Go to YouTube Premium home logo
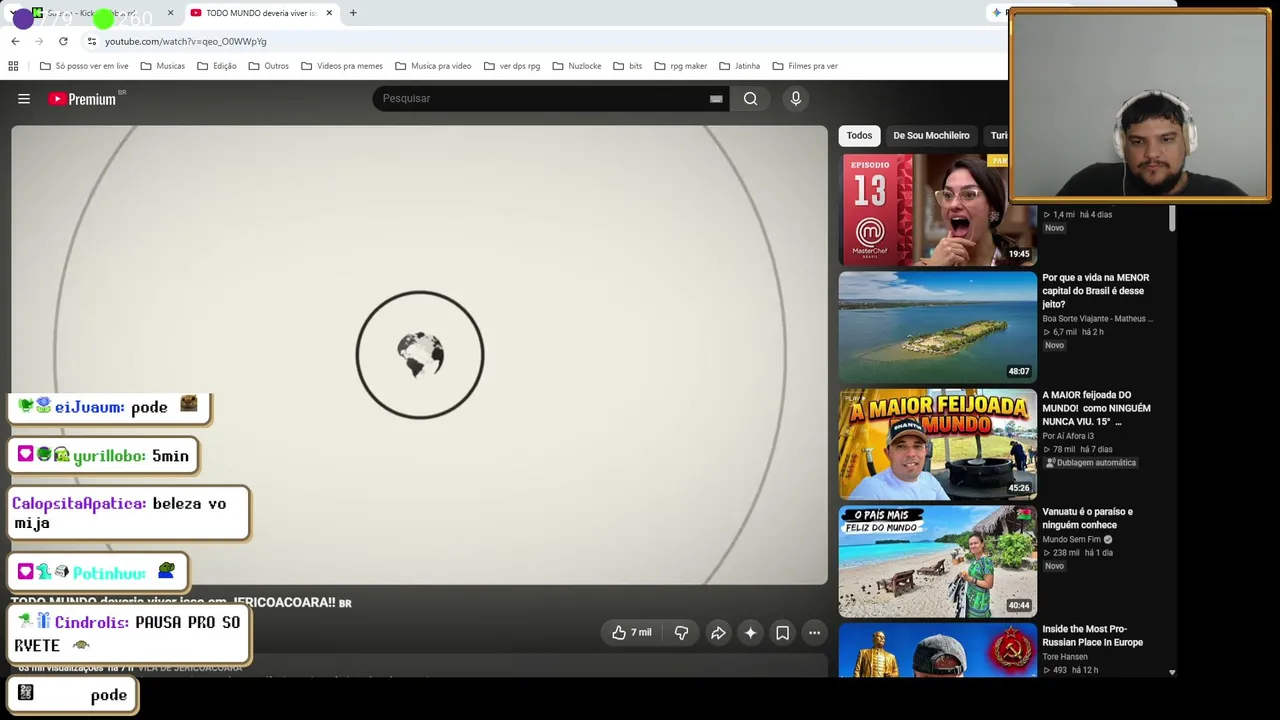 point(82,99)
